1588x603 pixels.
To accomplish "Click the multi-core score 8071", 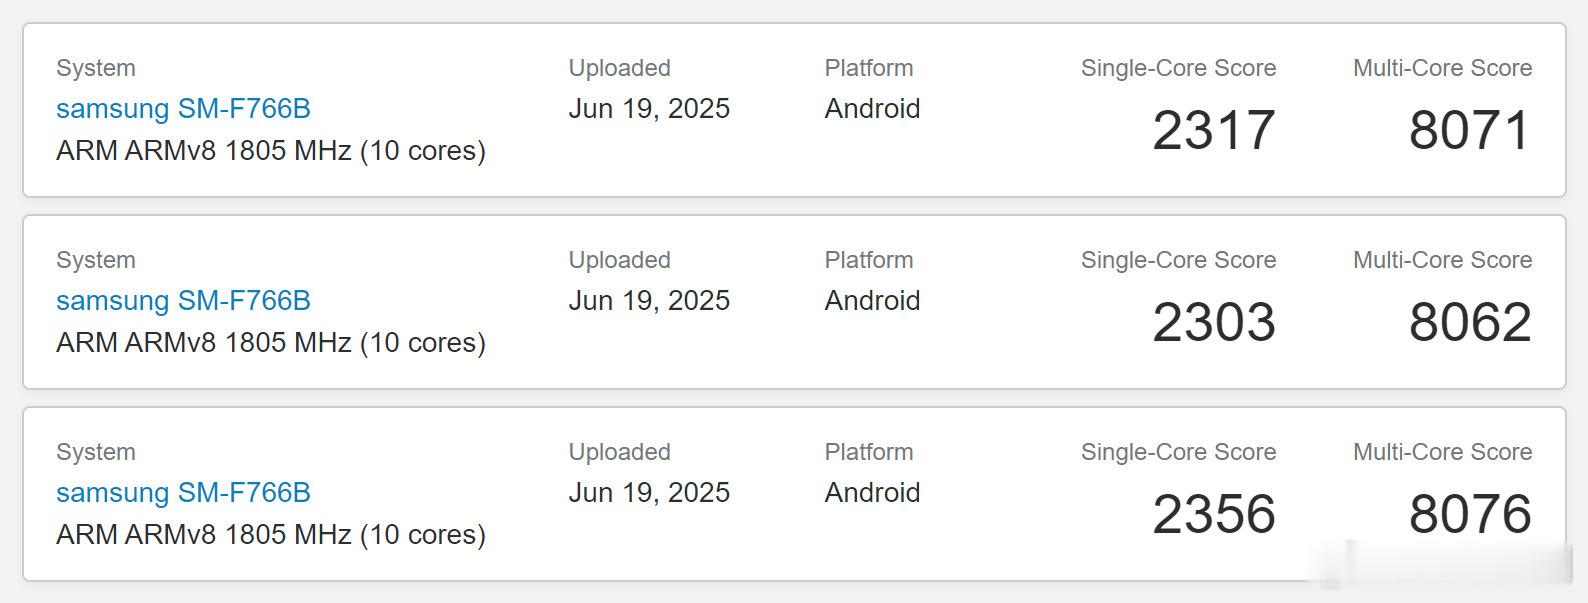I will click(x=1470, y=130).
